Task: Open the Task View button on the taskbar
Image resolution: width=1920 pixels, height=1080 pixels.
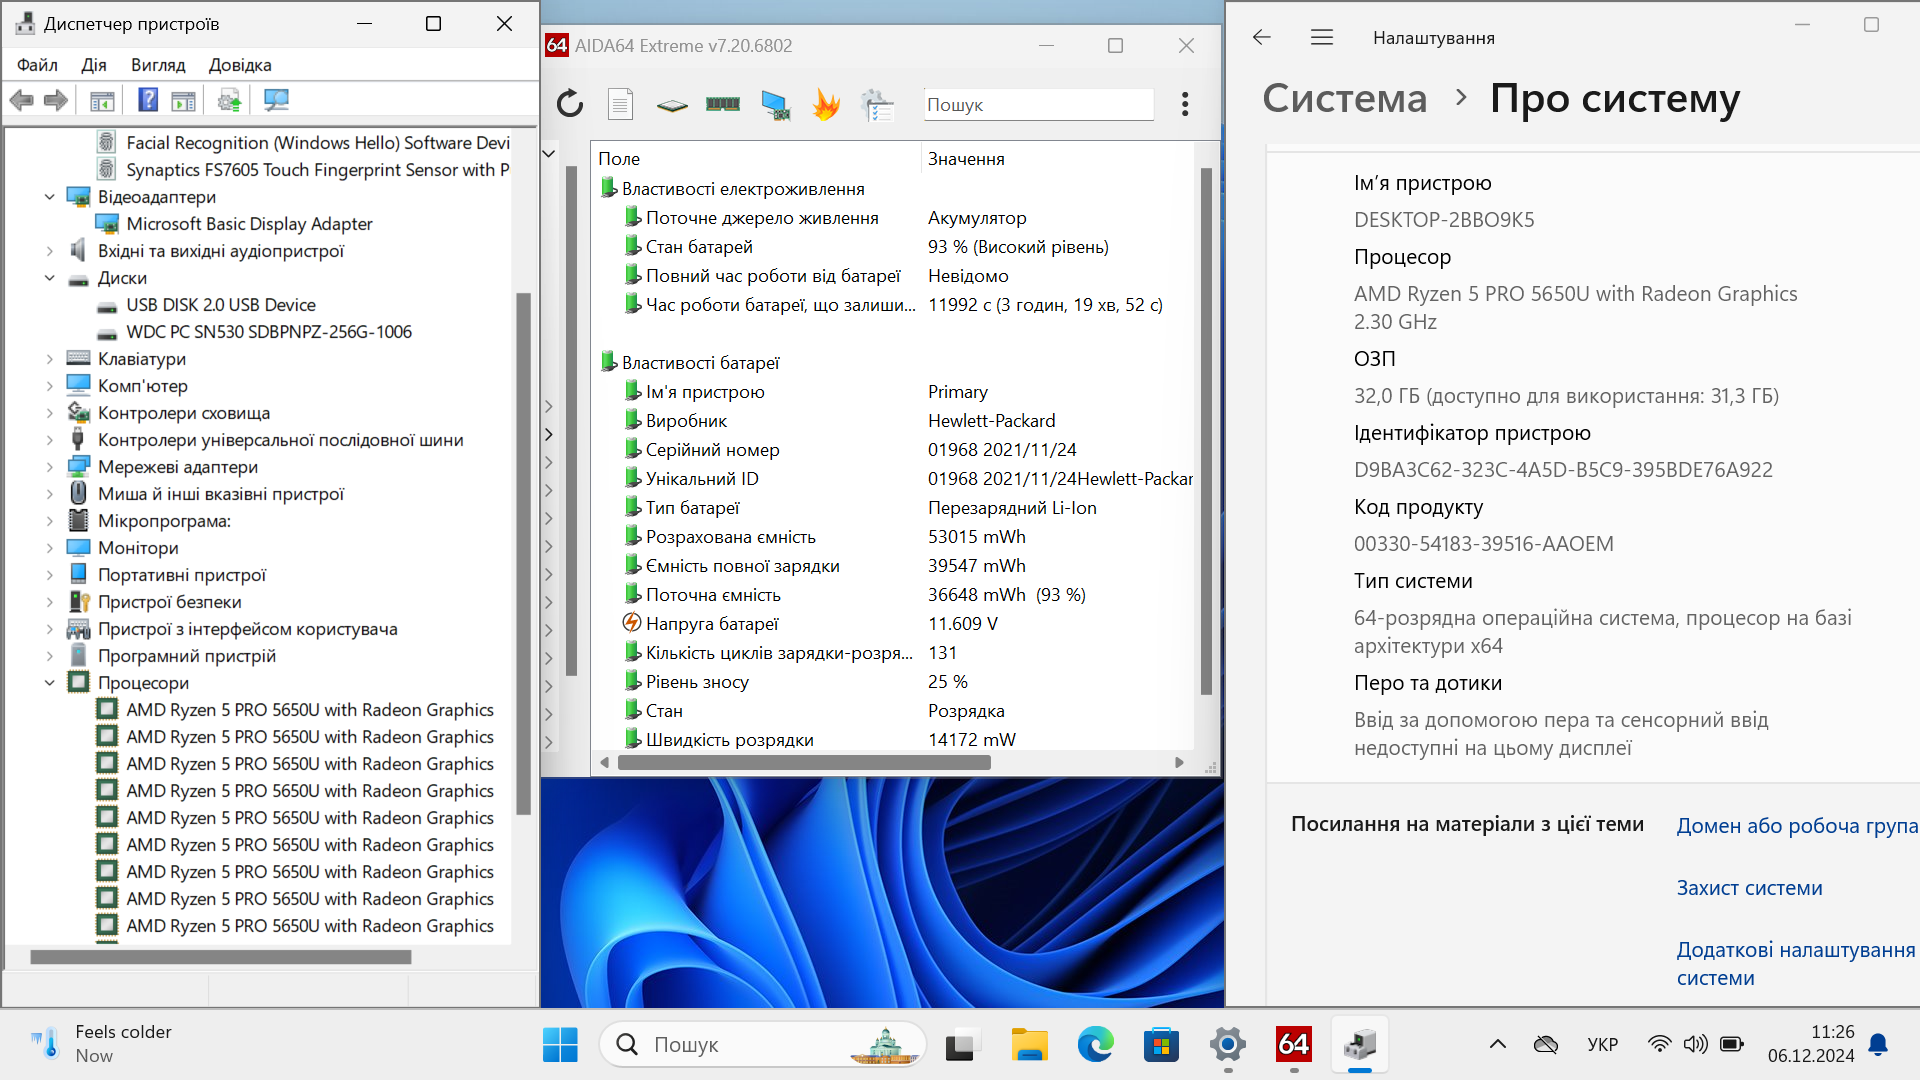Action: tap(962, 1045)
